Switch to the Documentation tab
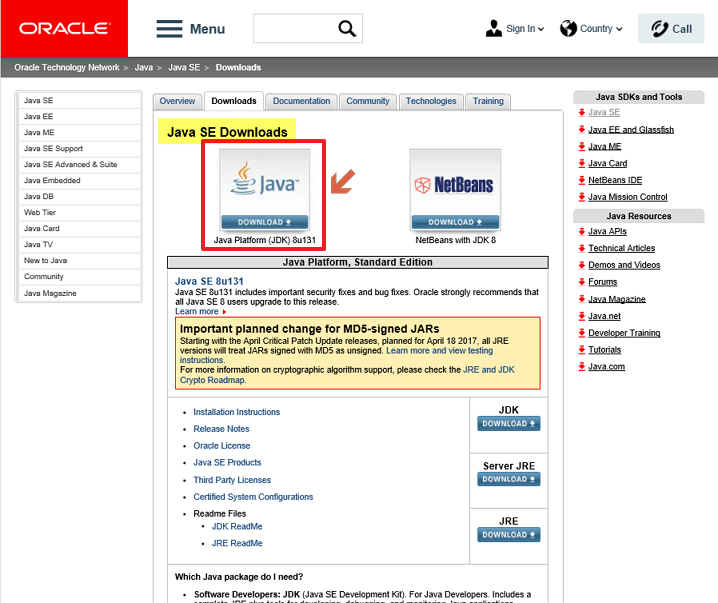Image resolution: width=718 pixels, height=603 pixels. pyautogui.click(x=301, y=101)
